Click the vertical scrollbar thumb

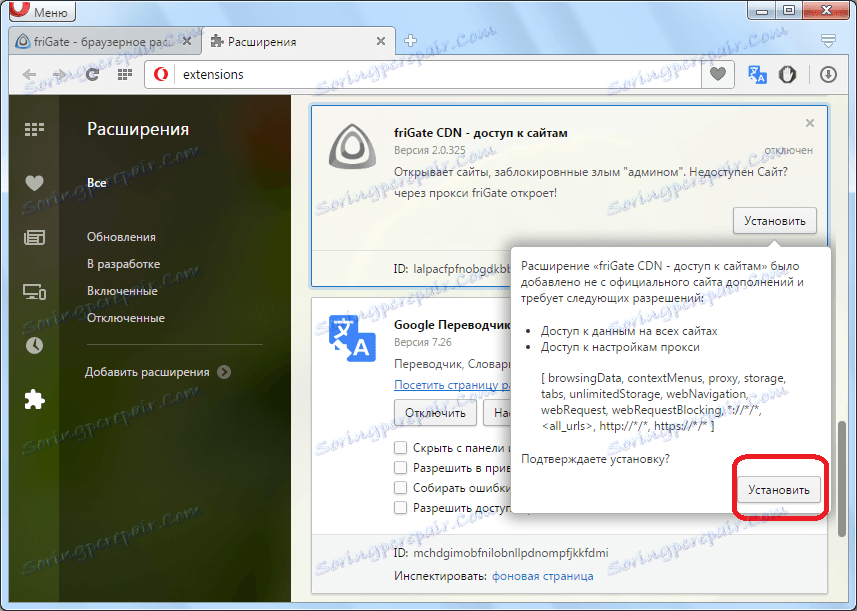click(842, 479)
